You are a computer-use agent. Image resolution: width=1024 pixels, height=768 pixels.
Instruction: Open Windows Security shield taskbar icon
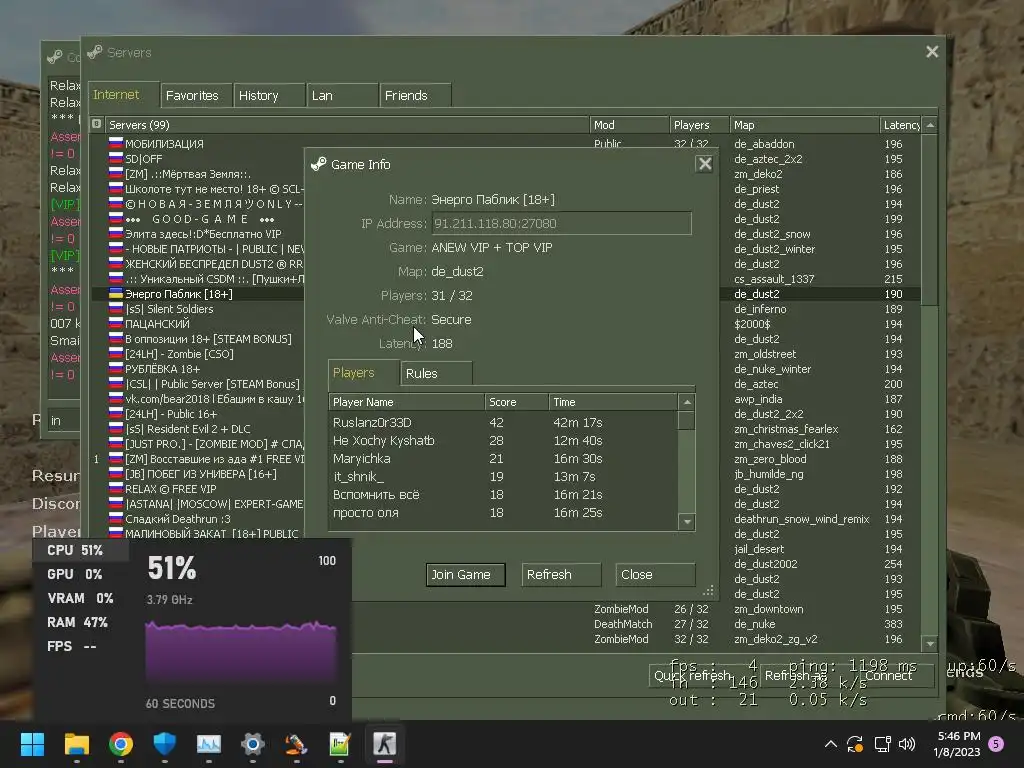[x=165, y=744]
